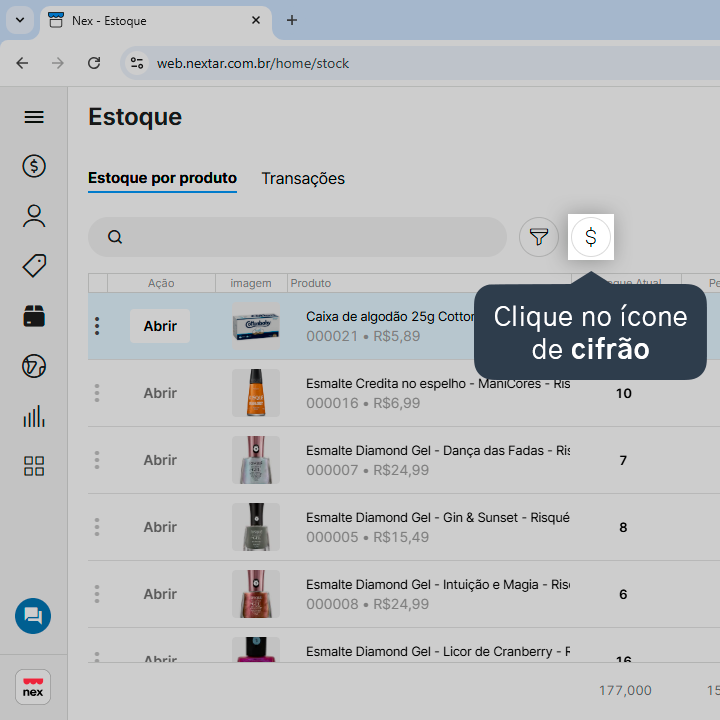Click code 000016 • R$6,99 text

(363, 403)
